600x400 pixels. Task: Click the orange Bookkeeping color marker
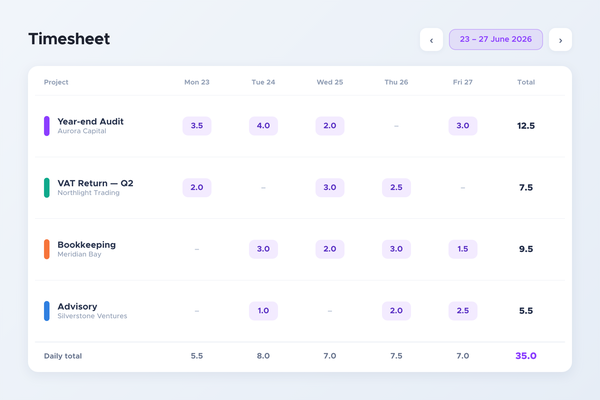click(x=47, y=249)
